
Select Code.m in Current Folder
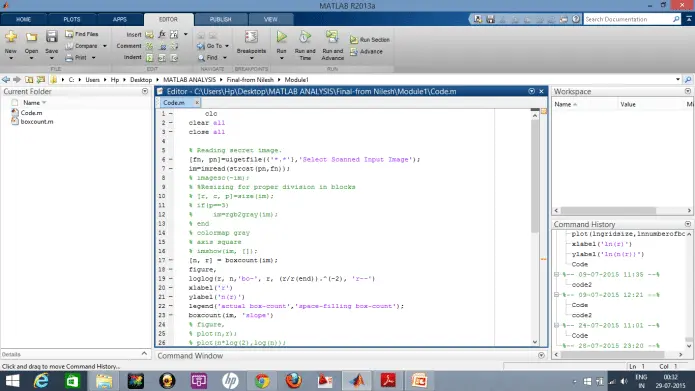[31, 113]
